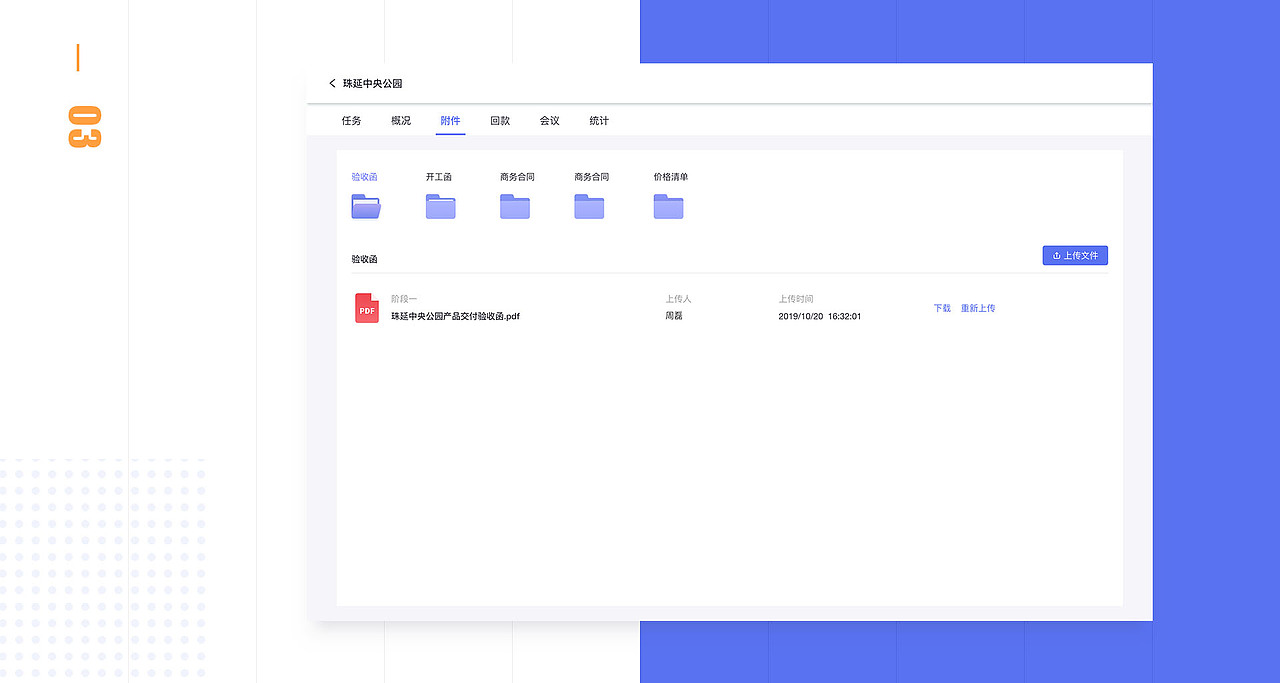The height and width of the screenshot is (683, 1280).
Task: Open the 价格清单 folder icon
Action: click(x=668, y=206)
